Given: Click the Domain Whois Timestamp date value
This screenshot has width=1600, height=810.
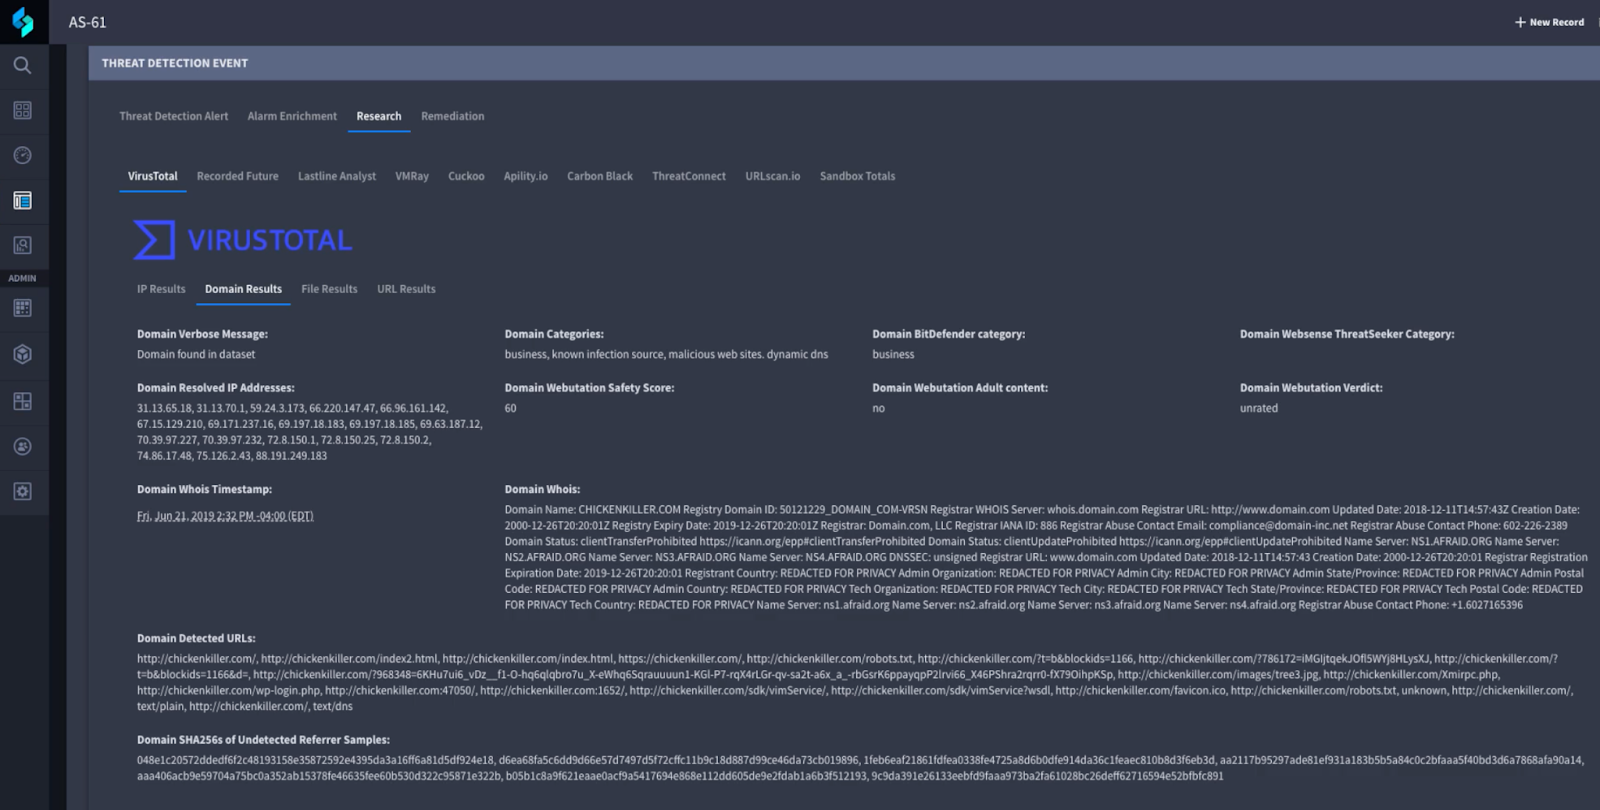Looking at the screenshot, I should pos(225,516).
